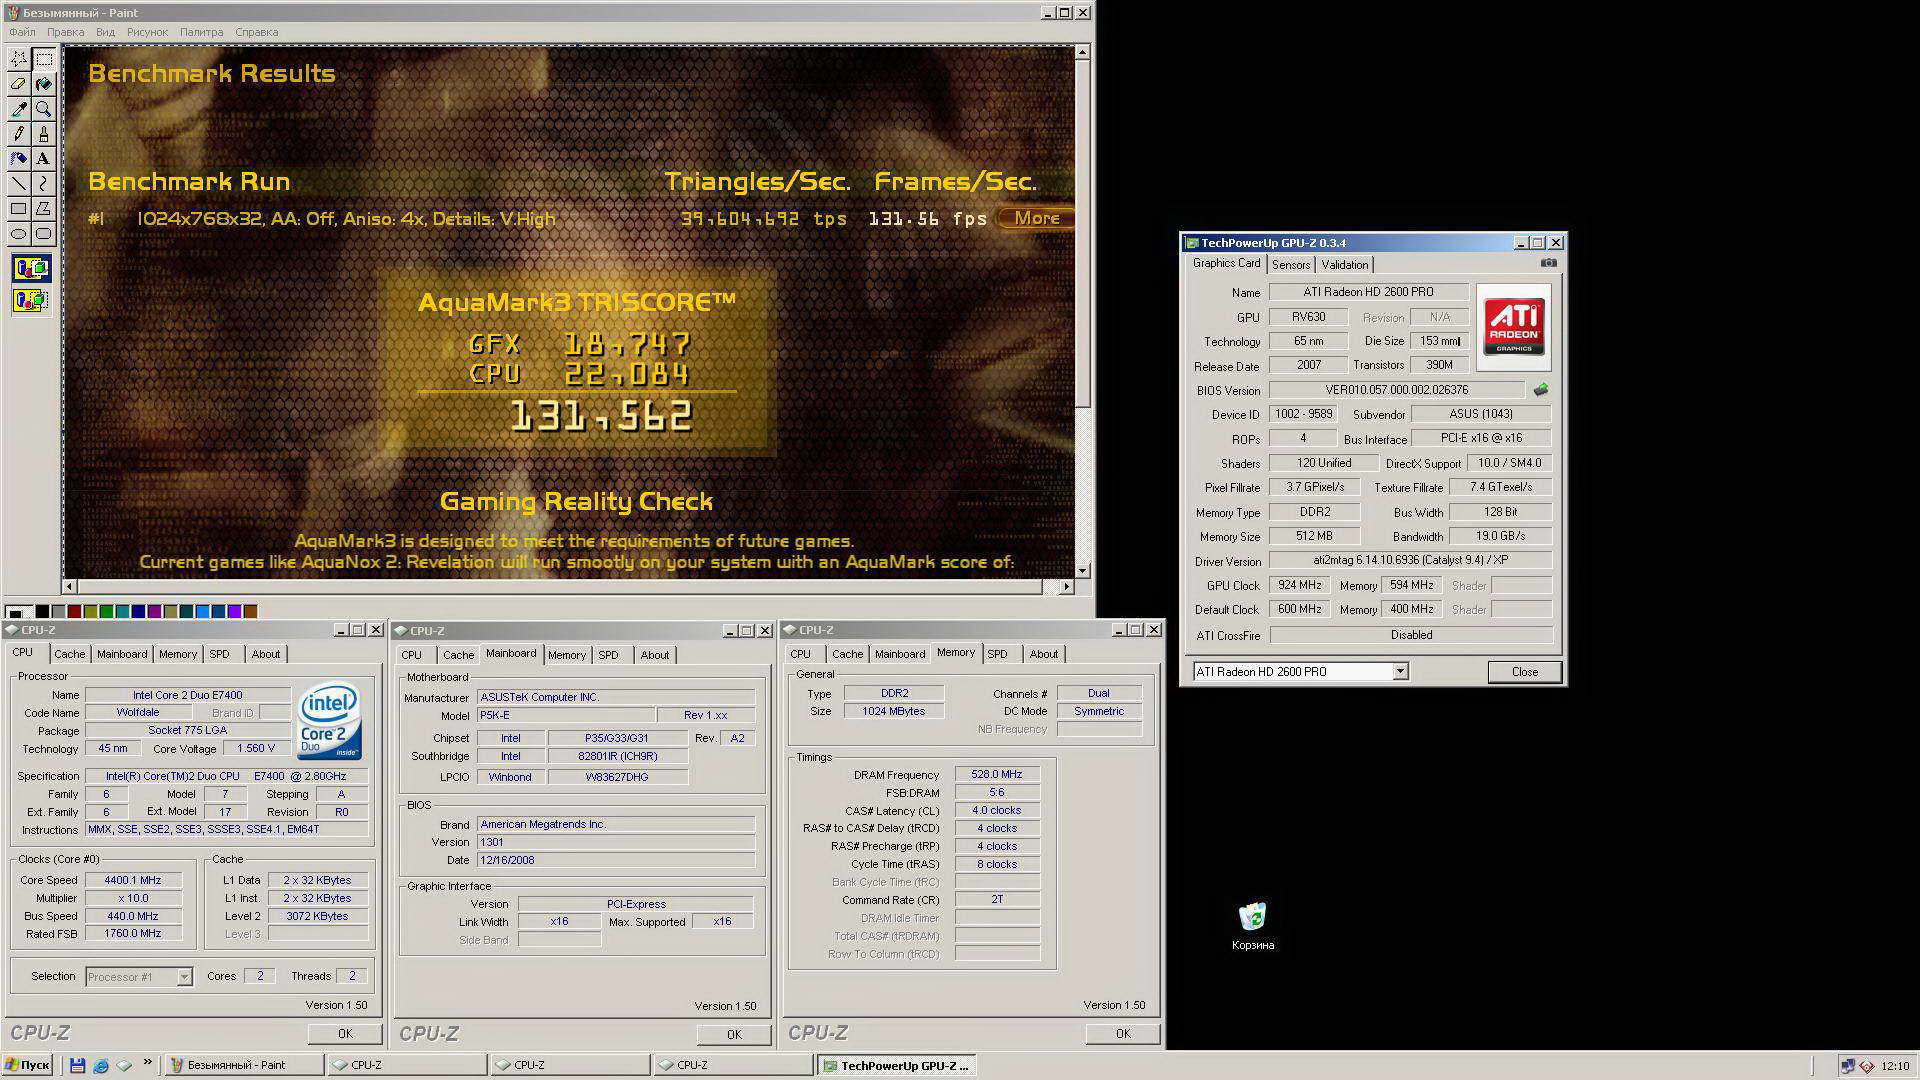Click OK in the rightmost CPU-Z window
Screen dimensions: 1920x1080
point(1123,1034)
